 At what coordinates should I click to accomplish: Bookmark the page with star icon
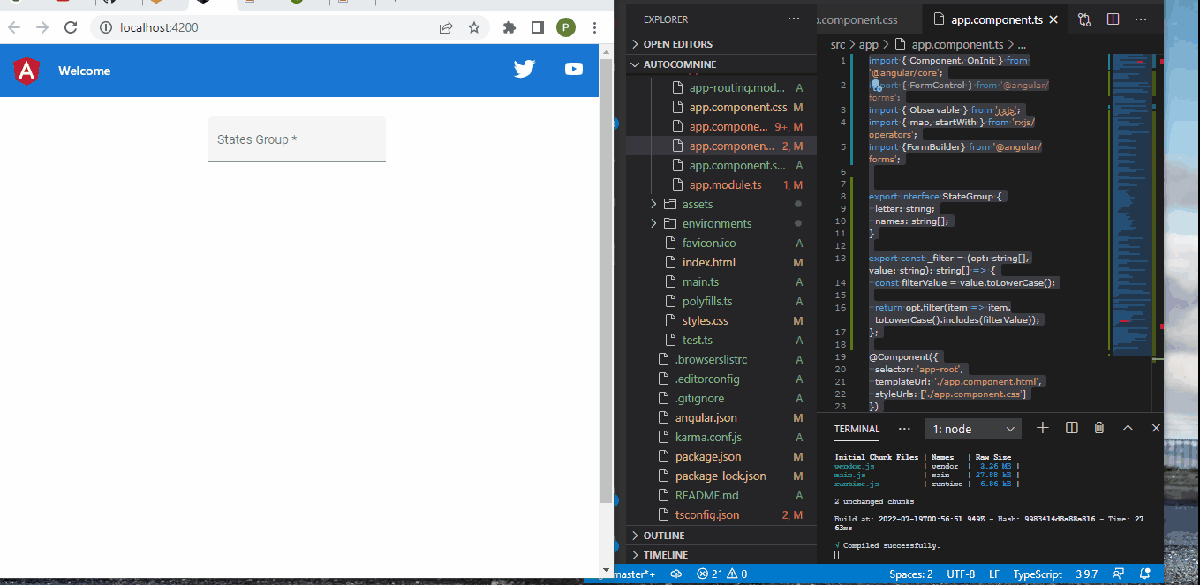tap(473, 29)
